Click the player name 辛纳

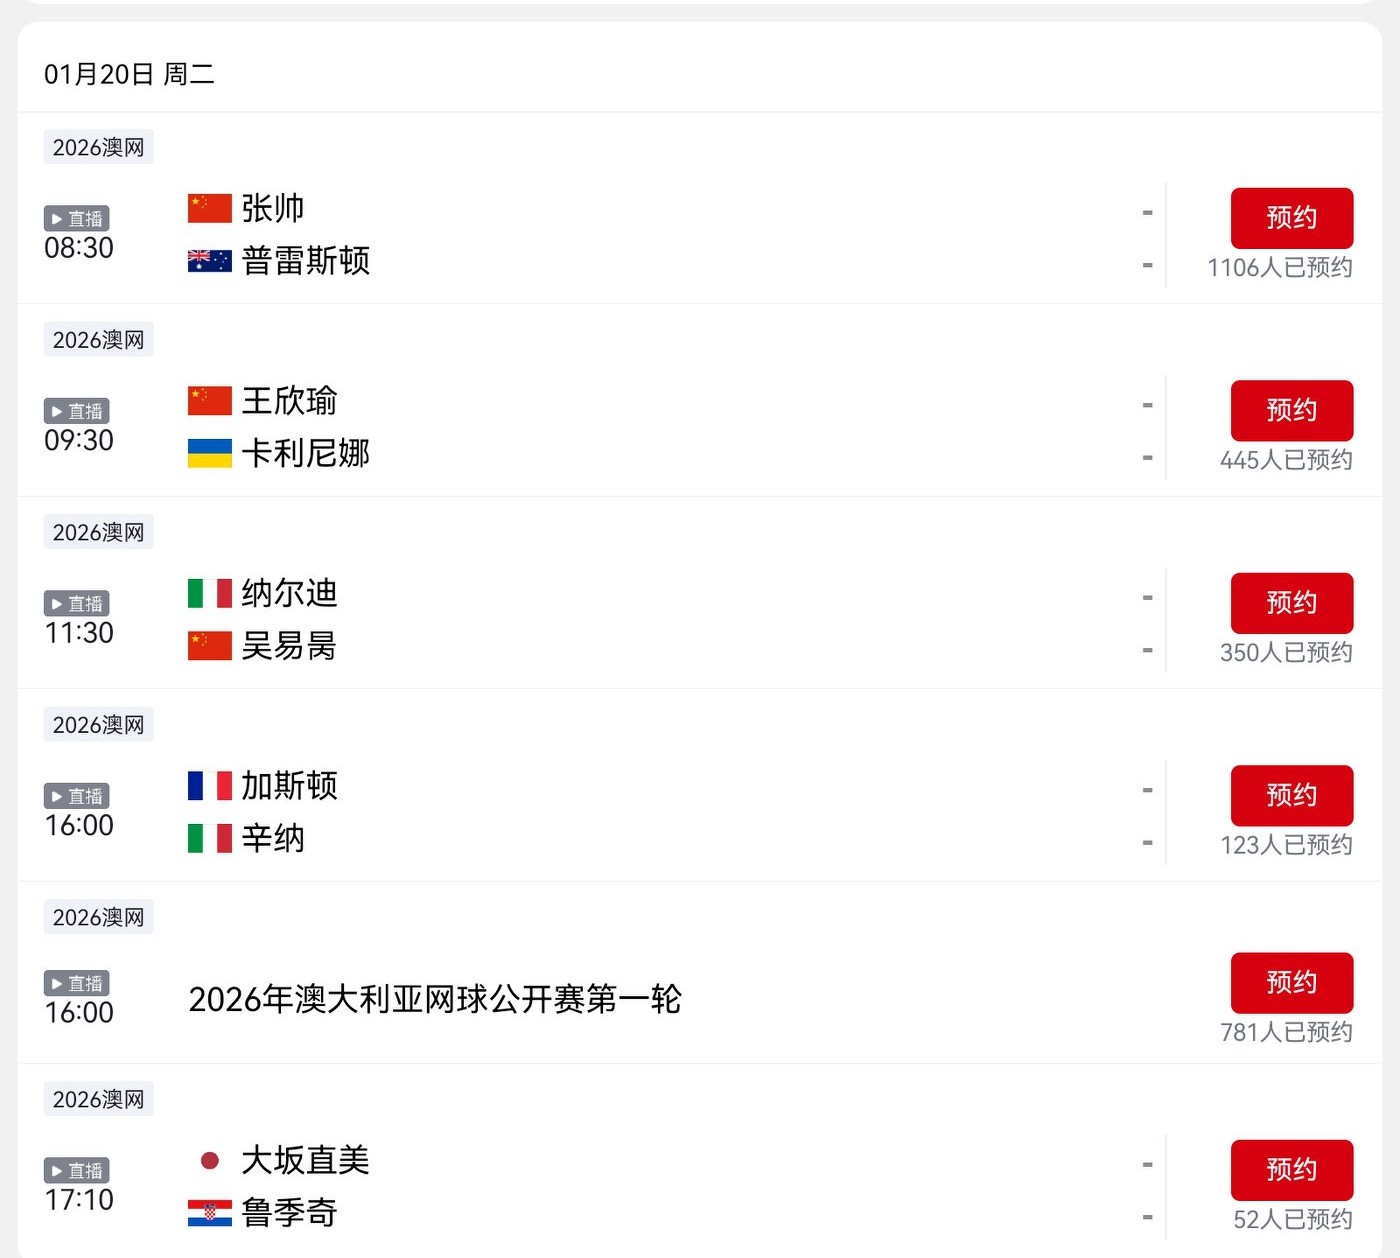[273, 838]
